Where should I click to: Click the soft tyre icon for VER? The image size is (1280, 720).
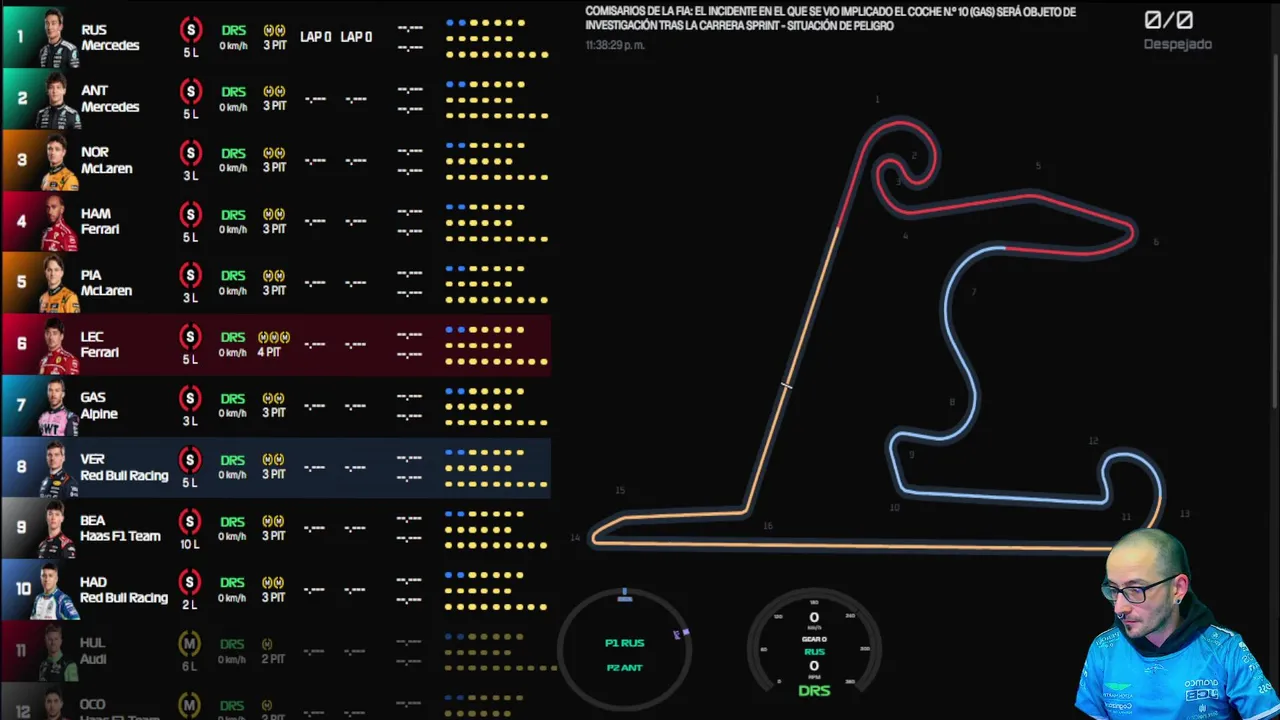(x=190, y=460)
